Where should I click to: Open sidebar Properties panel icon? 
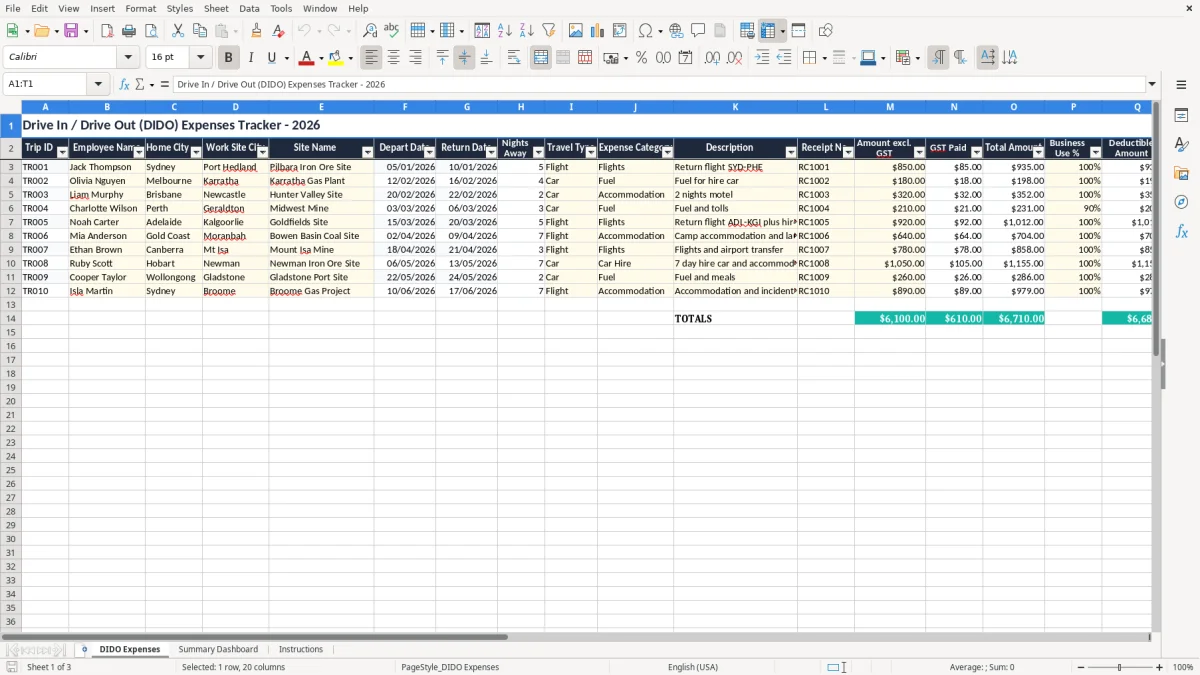(1181, 116)
